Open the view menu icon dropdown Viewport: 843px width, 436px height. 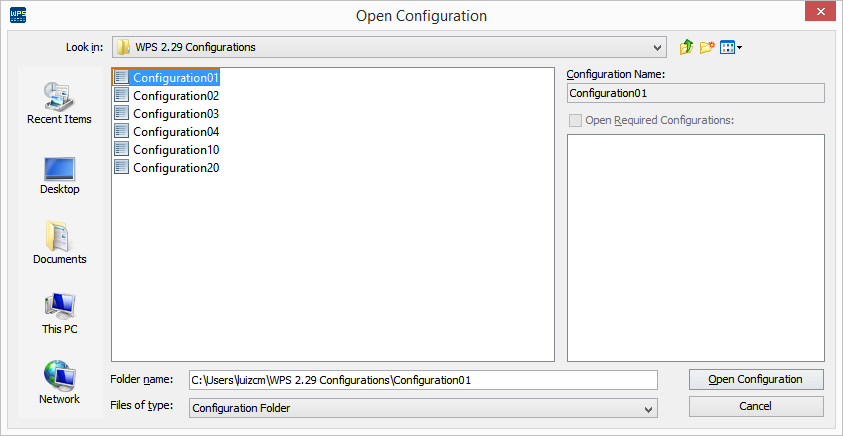[x=731, y=47]
